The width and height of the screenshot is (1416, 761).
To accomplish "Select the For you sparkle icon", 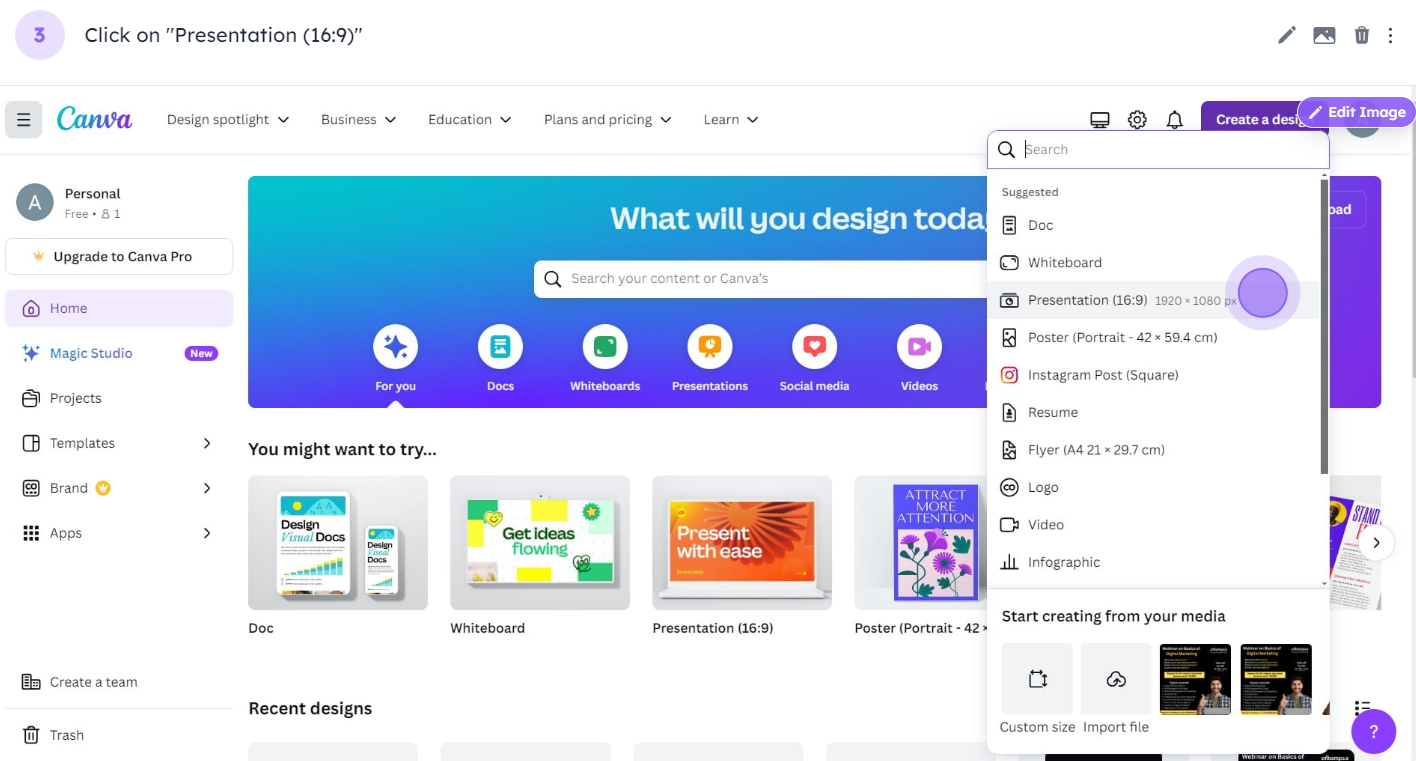I will 395,347.
